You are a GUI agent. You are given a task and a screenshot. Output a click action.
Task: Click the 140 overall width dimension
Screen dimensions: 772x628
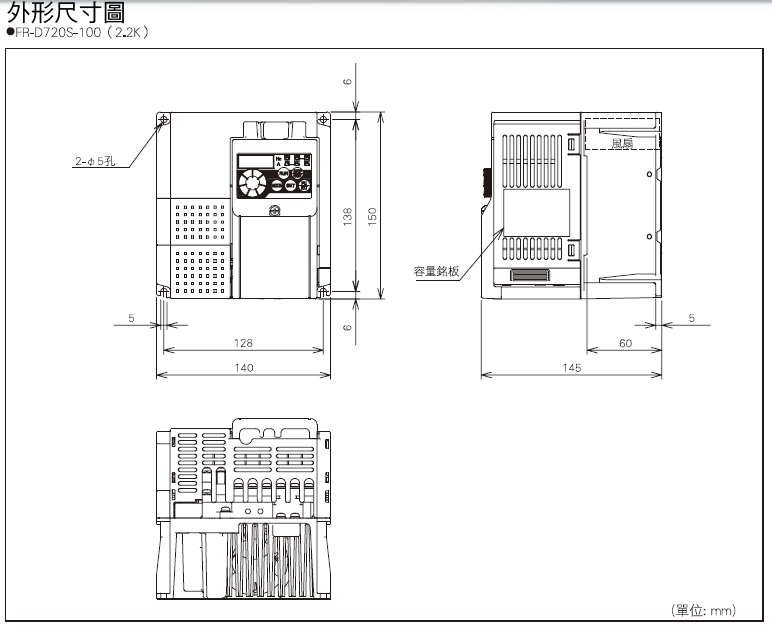click(x=244, y=367)
